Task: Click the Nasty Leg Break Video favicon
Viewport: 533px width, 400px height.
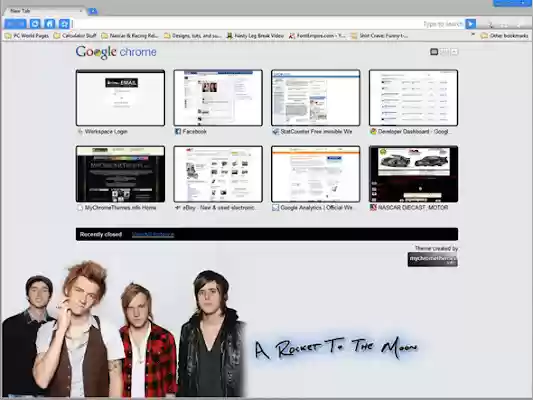Action: click(x=229, y=36)
